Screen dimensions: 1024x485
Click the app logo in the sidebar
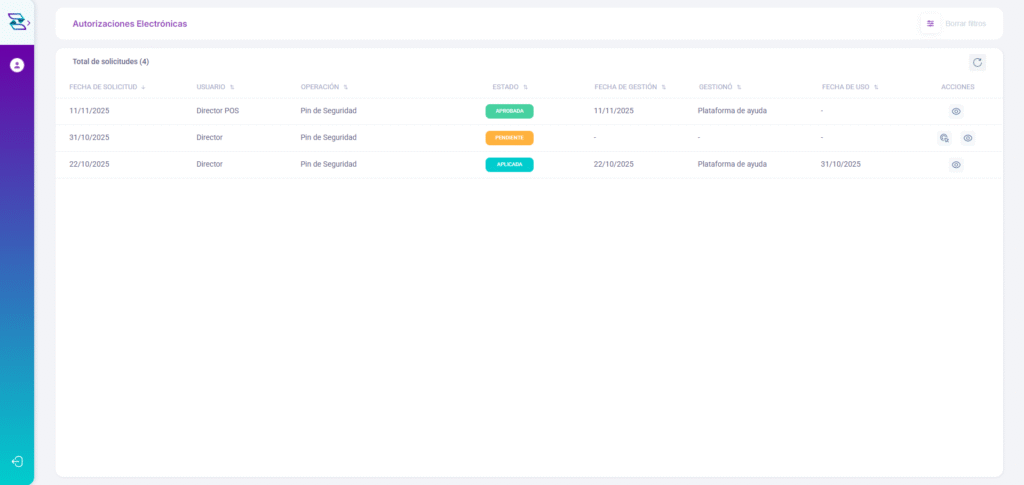tap(15, 22)
